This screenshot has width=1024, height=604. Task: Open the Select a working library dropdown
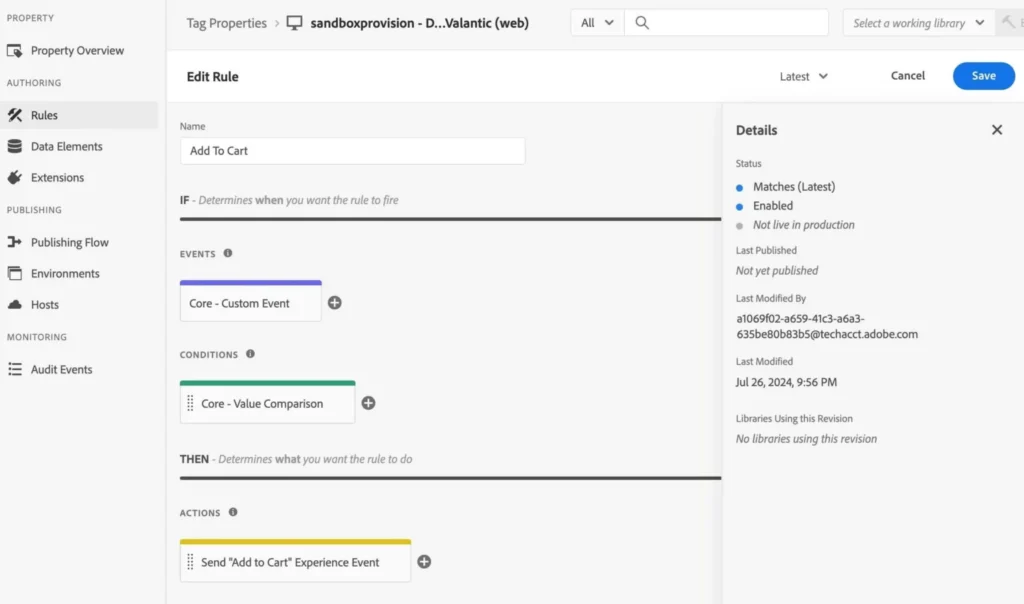coord(918,23)
